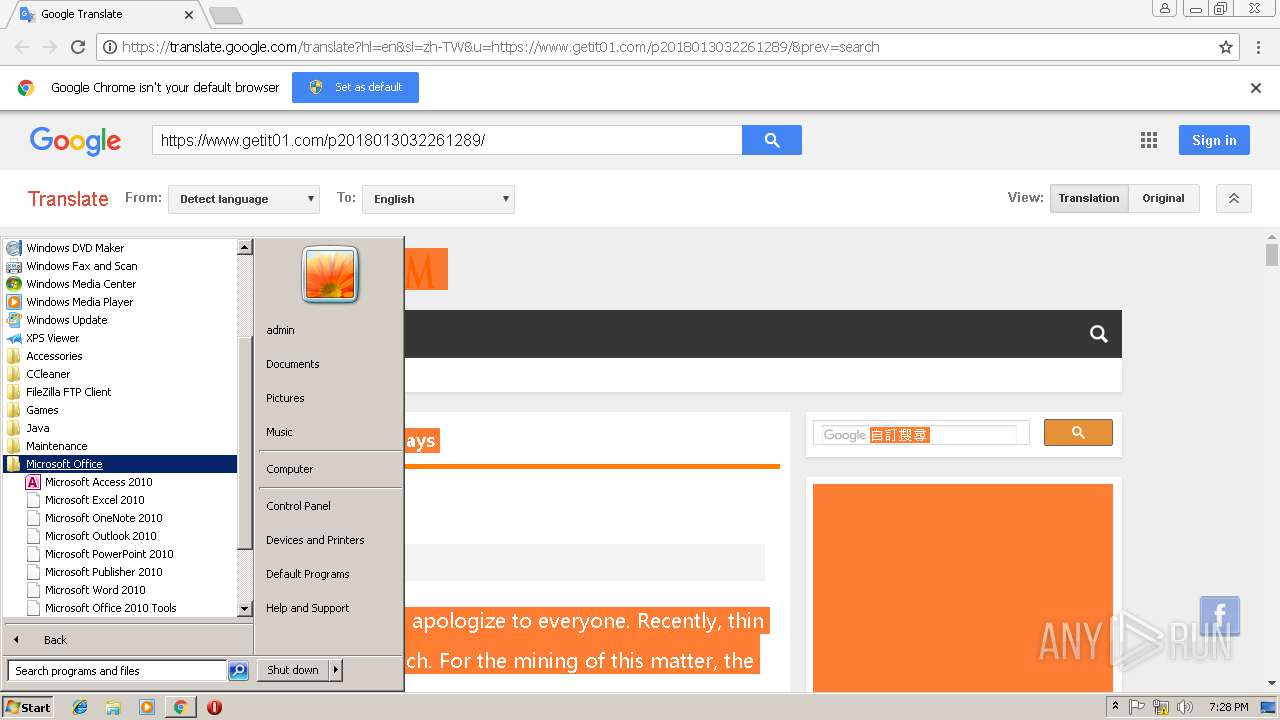Dismiss the default browser notification bar
This screenshot has width=1280, height=720.
click(1256, 88)
